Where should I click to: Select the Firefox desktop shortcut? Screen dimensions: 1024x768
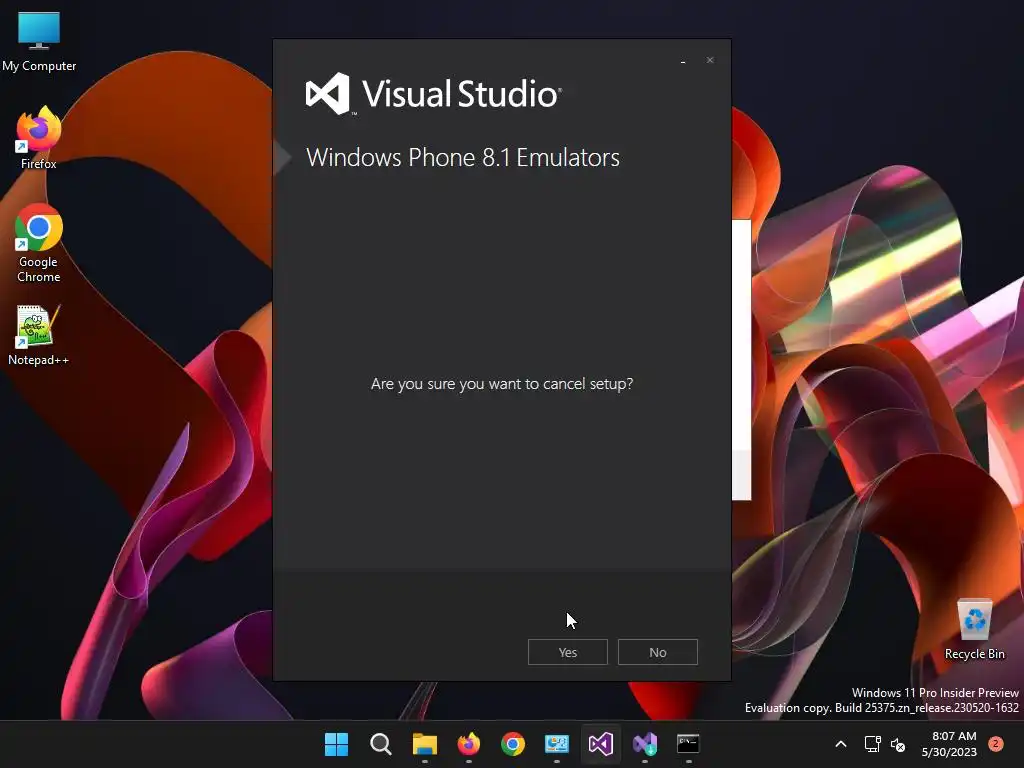39,138
